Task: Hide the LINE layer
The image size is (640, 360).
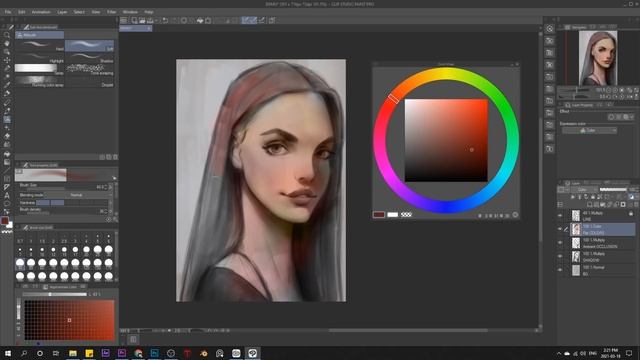Action: (560, 216)
